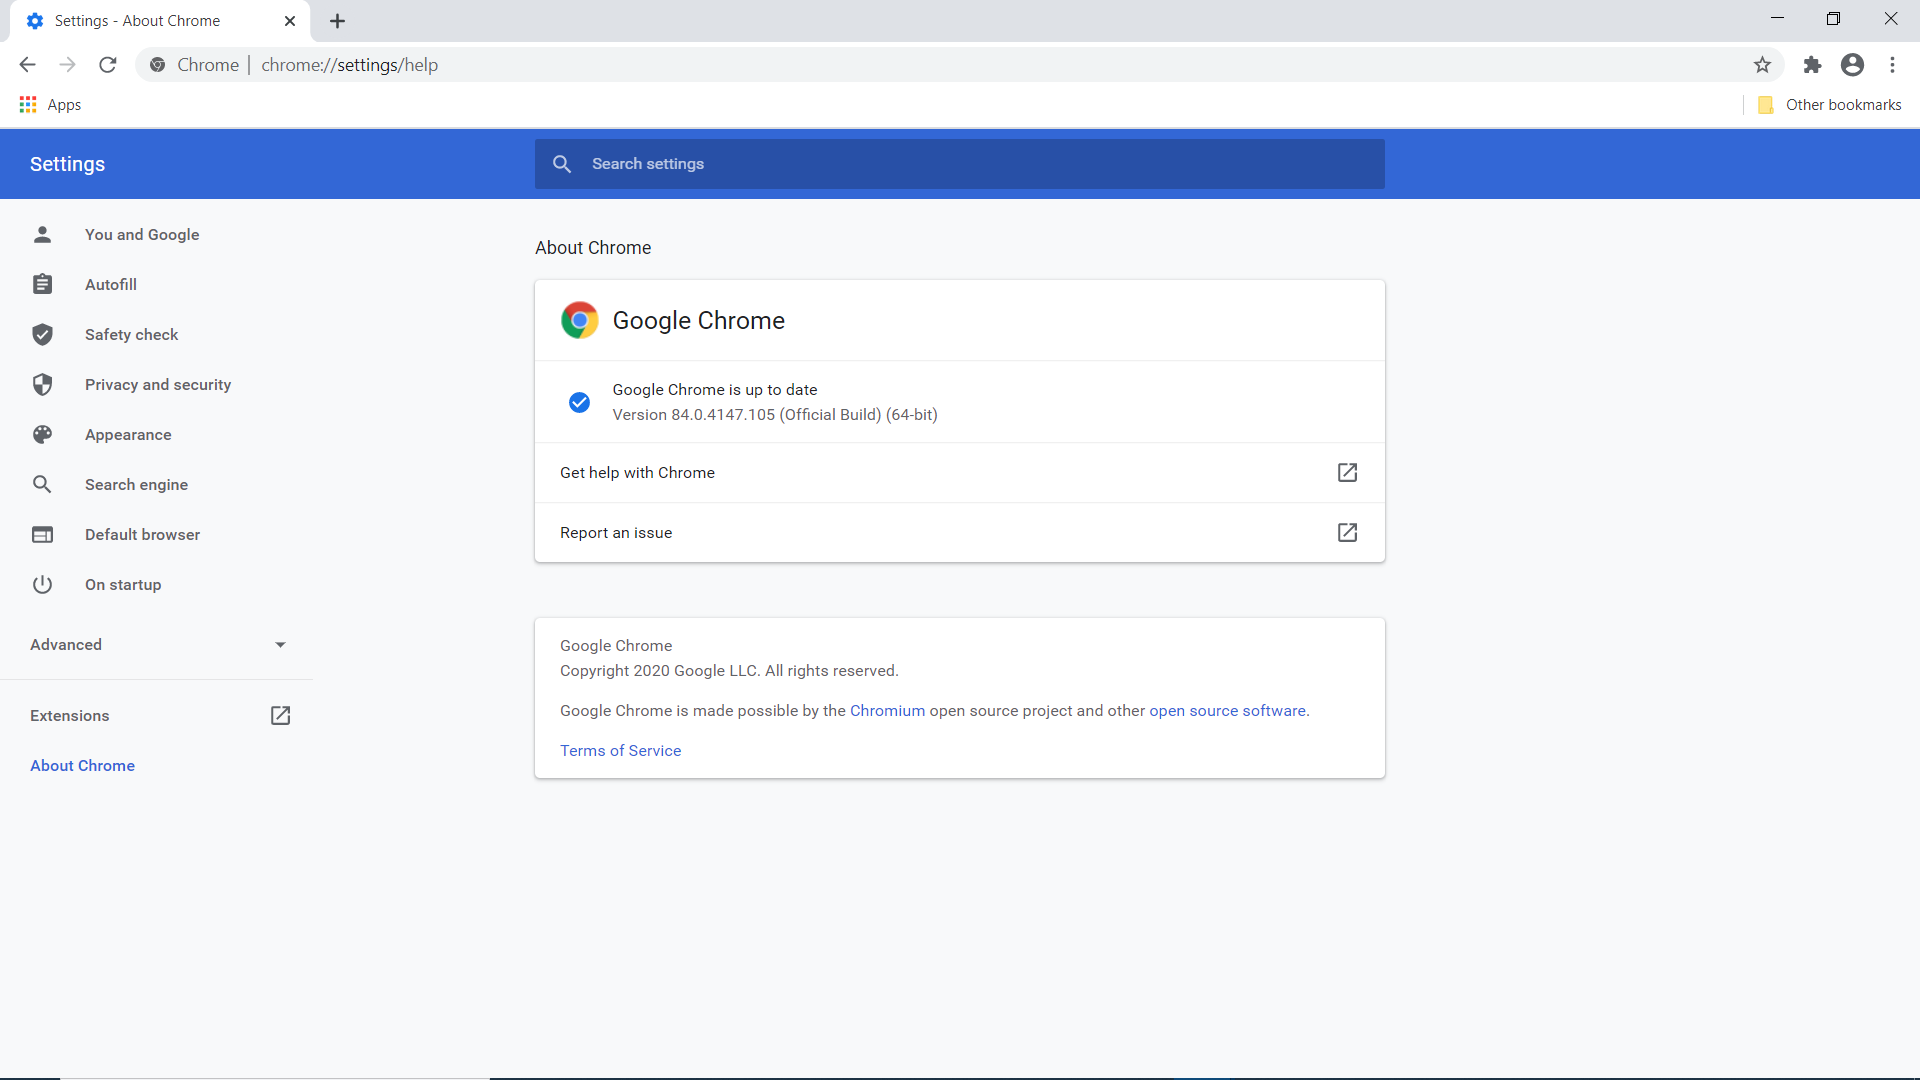Click the Safety check shield icon
The width and height of the screenshot is (1920, 1080).
[42, 334]
